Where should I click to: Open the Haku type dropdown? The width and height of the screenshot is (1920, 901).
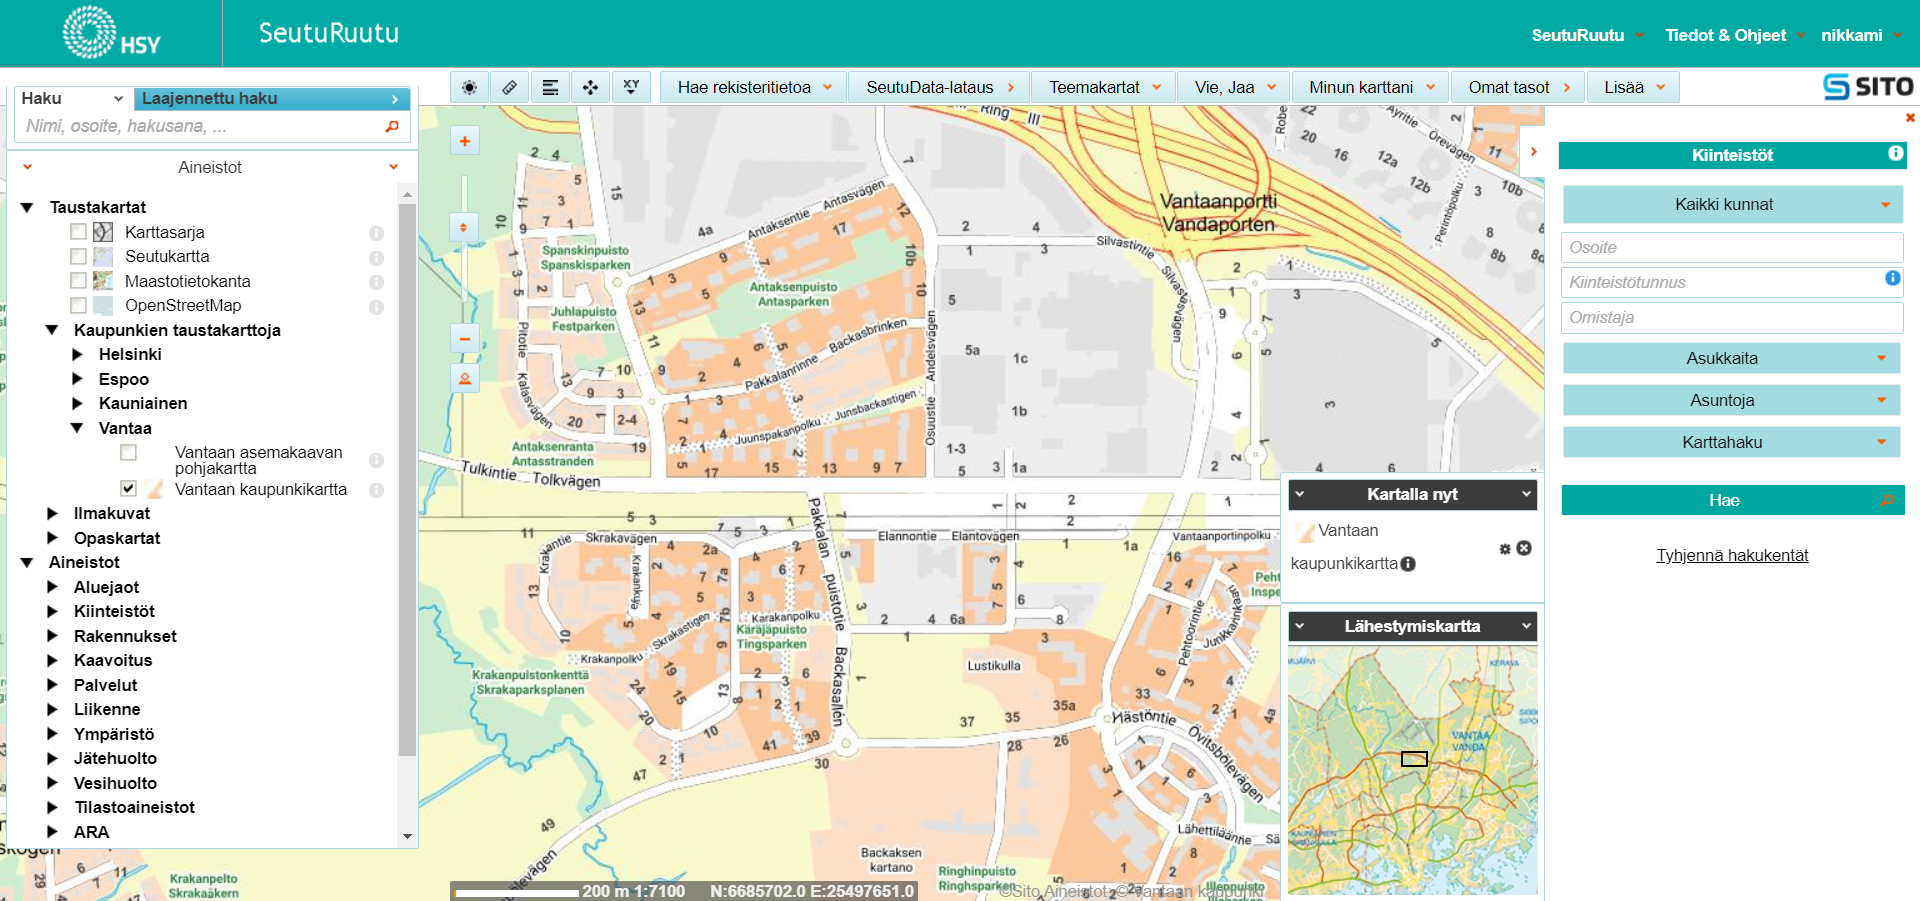[x=72, y=98]
